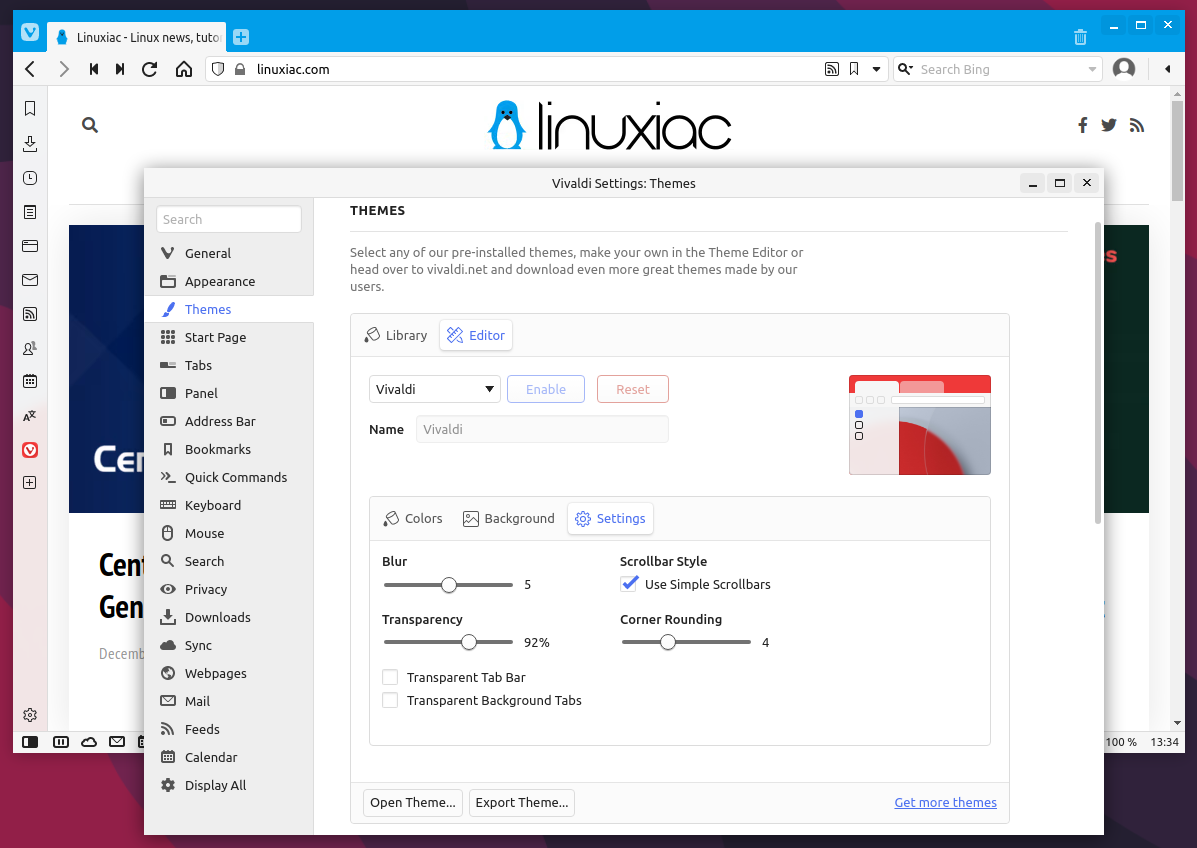Open the Translate panel in the side bar
Viewport: 1197px width, 848px height.
pos(30,416)
